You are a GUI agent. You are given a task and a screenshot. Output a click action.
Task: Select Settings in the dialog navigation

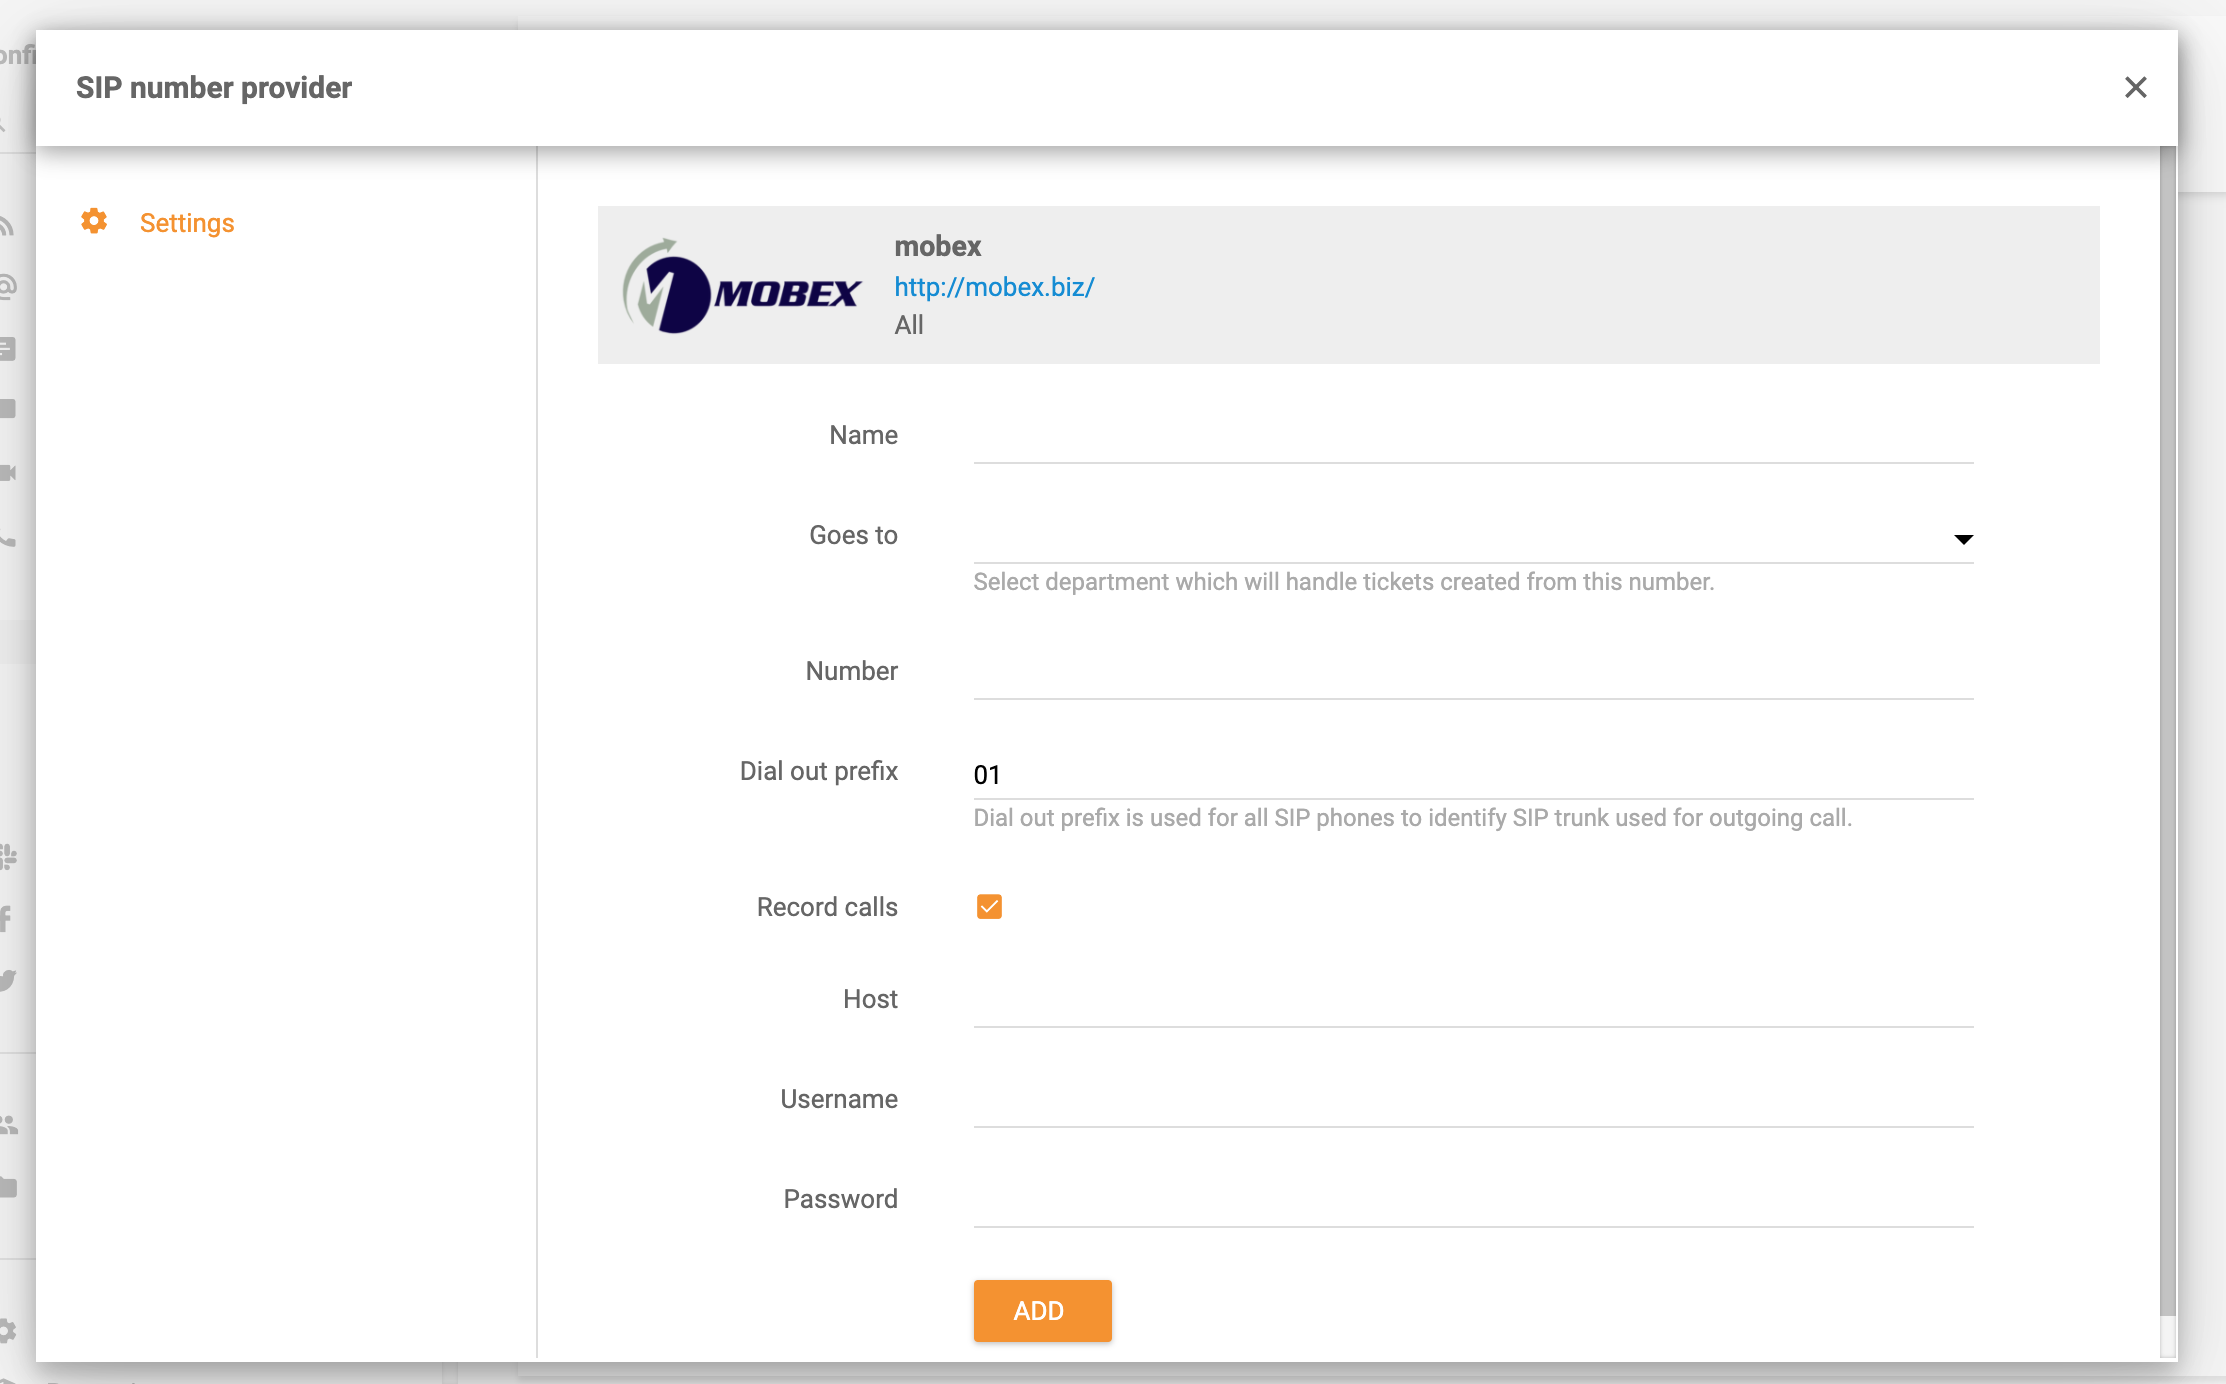pos(187,222)
